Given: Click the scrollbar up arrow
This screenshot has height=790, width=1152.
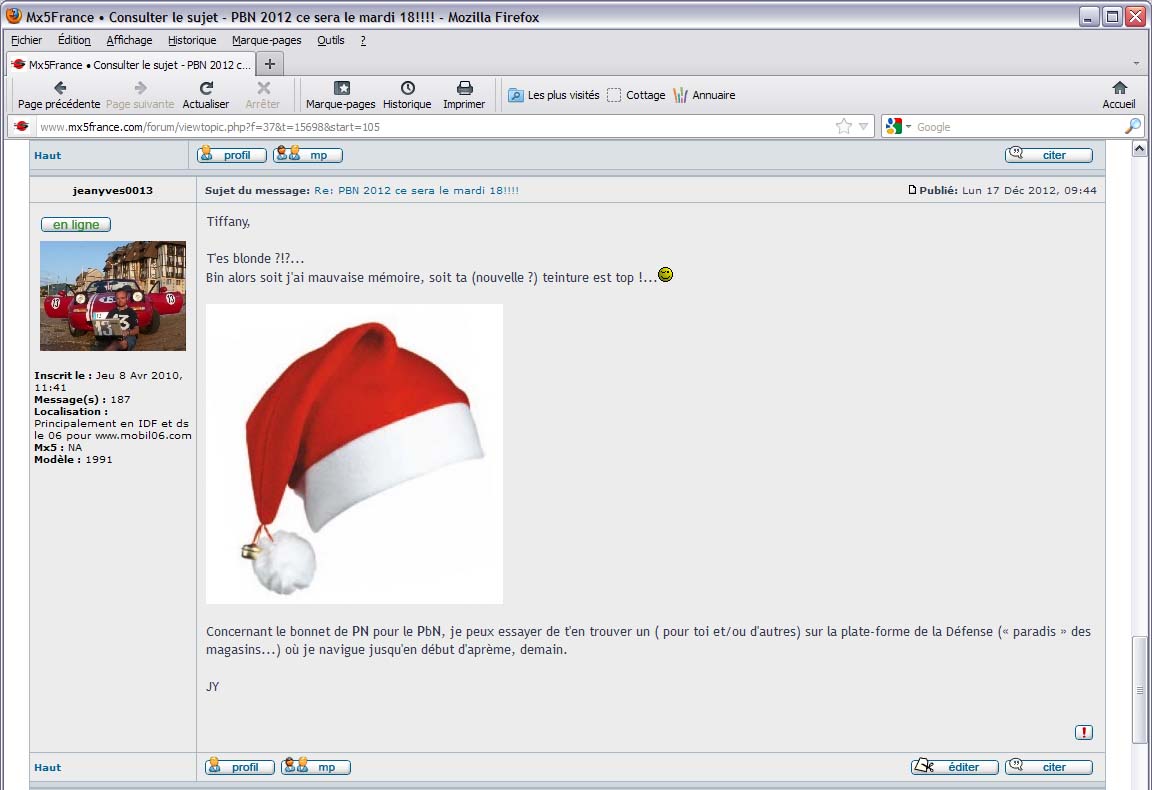Looking at the screenshot, I should [x=1140, y=148].
